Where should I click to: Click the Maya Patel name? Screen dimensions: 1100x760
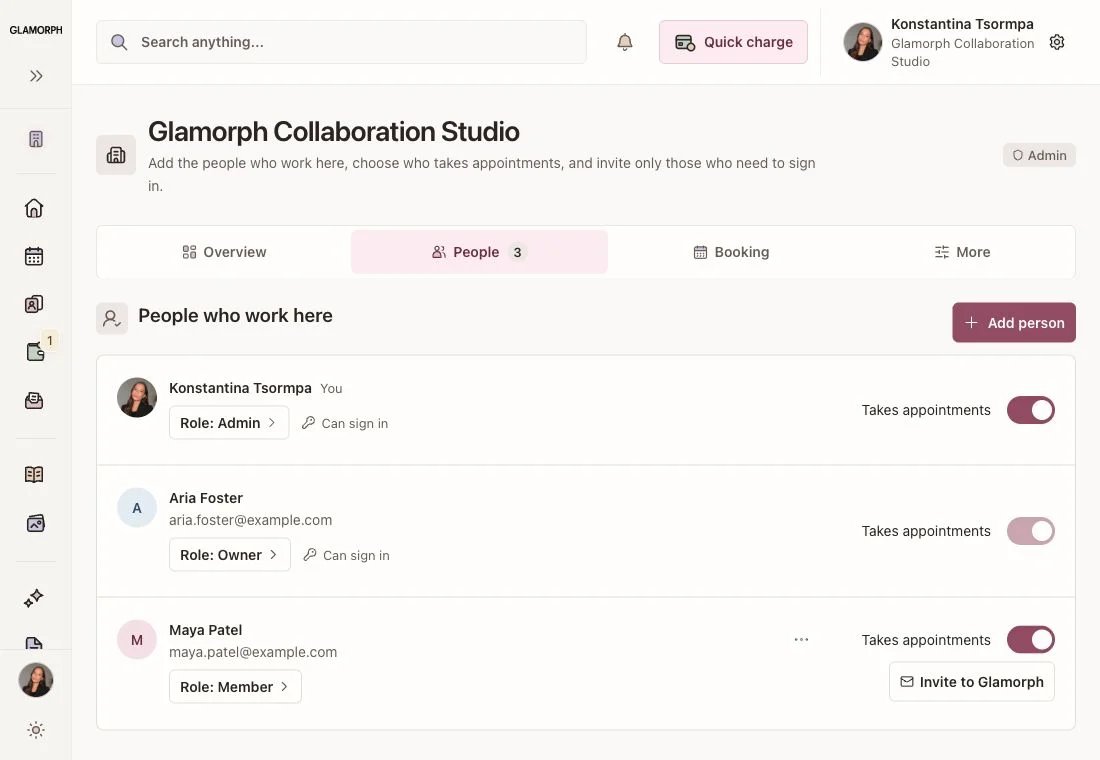pyautogui.click(x=206, y=630)
